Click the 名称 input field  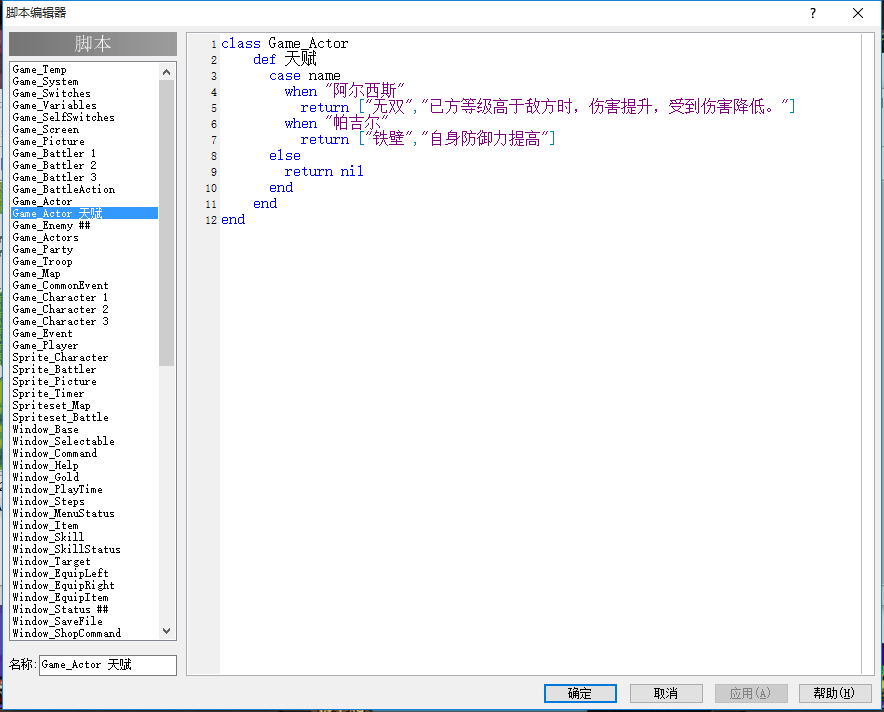pyautogui.click(x=108, y=665)
